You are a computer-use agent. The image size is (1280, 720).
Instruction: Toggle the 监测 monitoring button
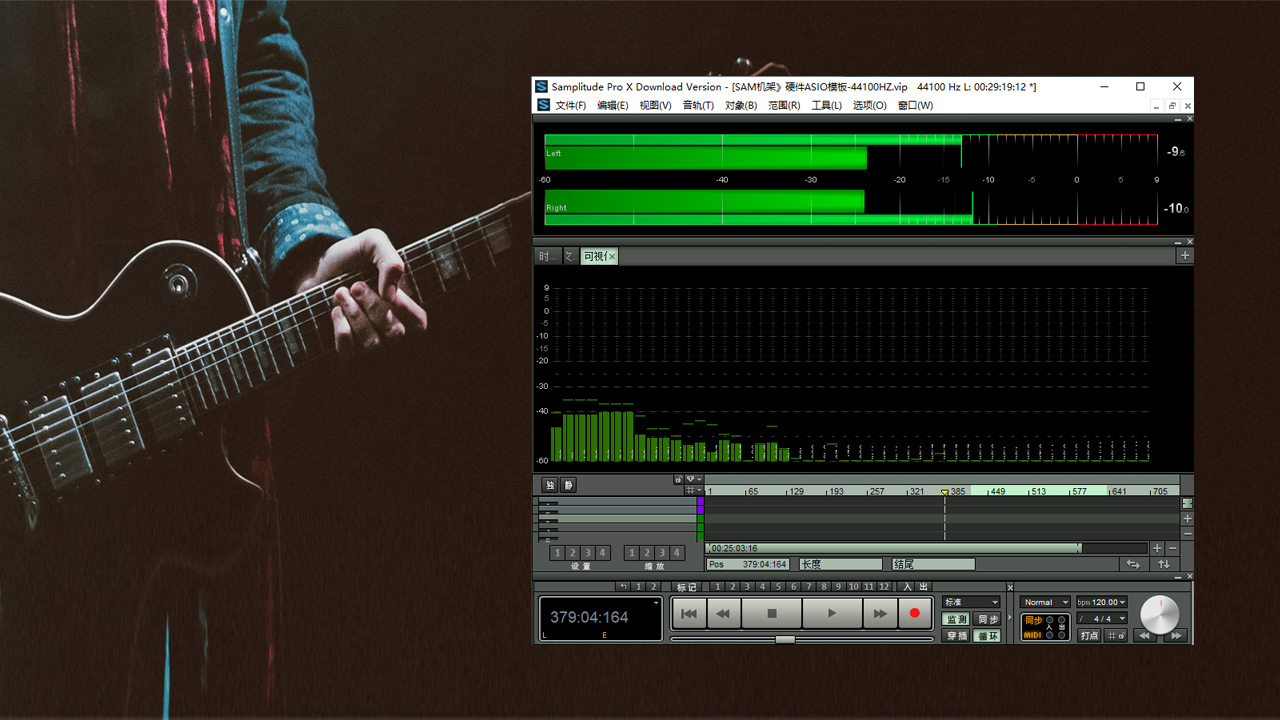956,620
